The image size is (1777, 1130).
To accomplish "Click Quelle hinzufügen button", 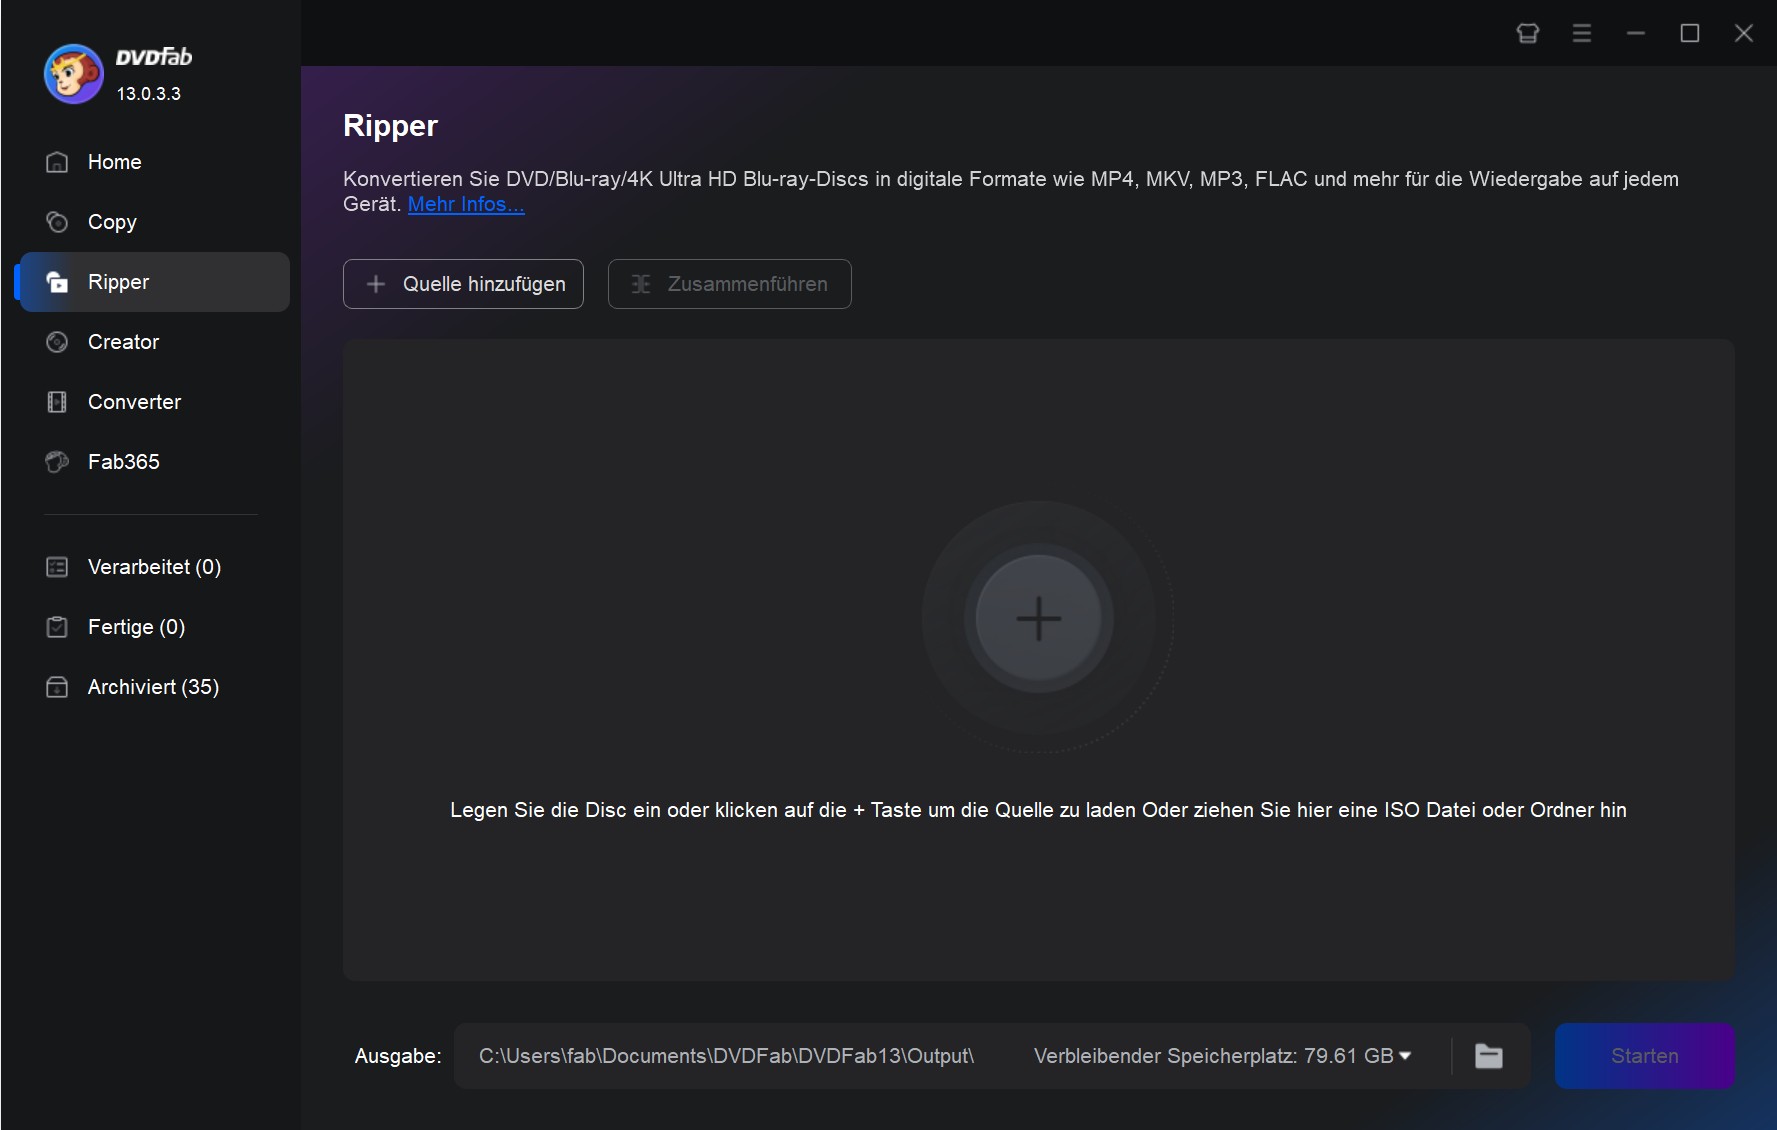I will click(x=463, y=284).
